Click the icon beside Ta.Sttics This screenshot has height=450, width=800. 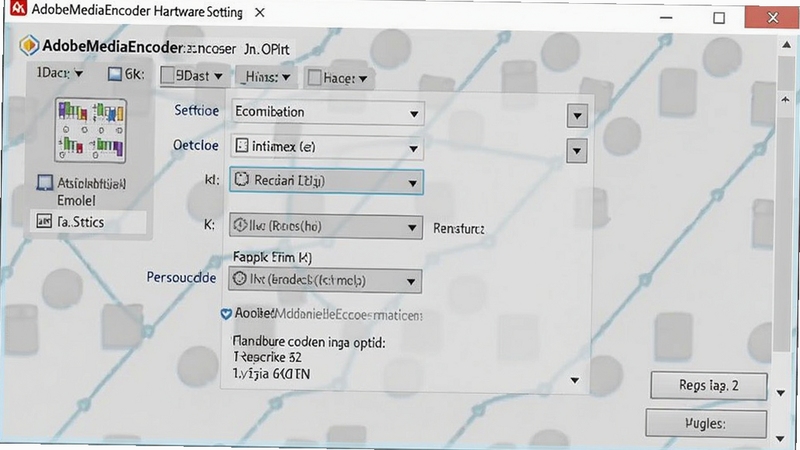44,221
